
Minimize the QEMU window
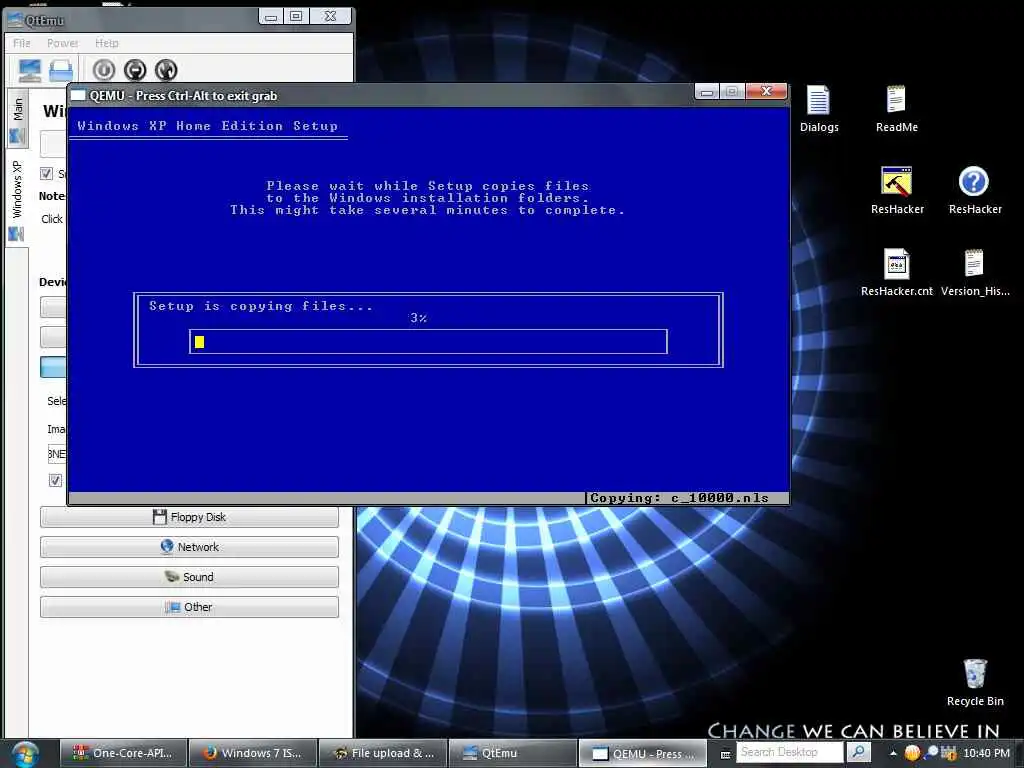pos(707,91)
